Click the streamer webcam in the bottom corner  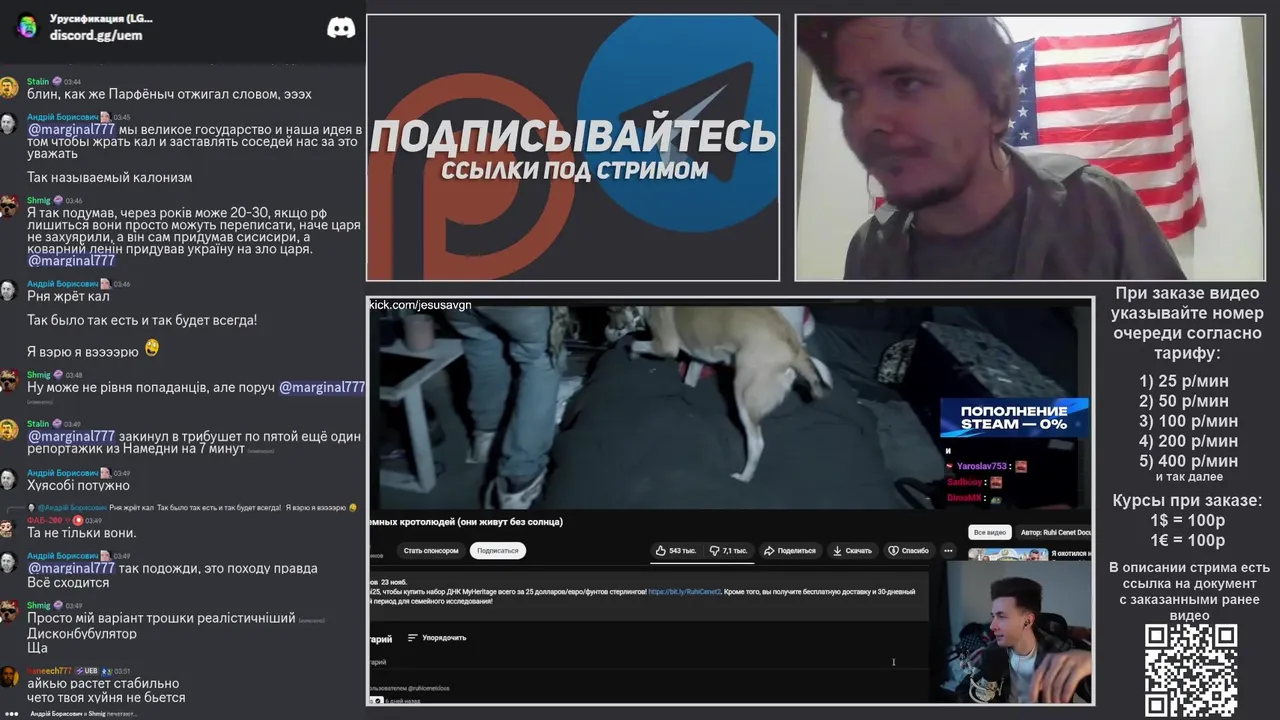(x=1018, y=631)
